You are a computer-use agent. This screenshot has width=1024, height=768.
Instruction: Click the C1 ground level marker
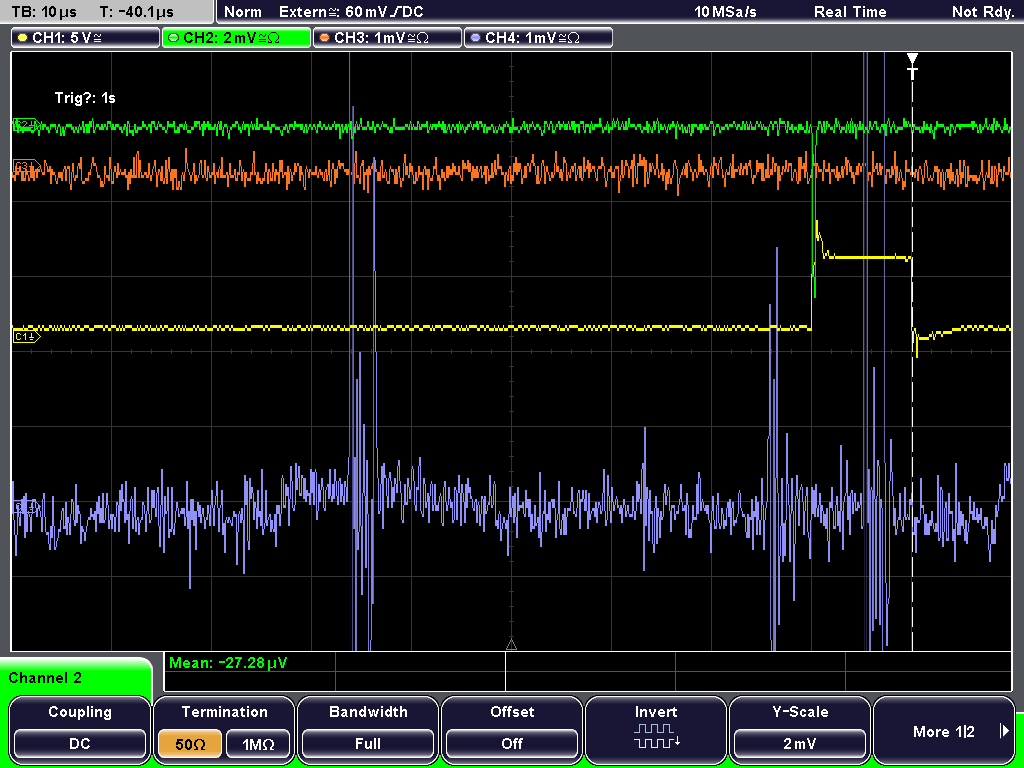coord(27,336)
